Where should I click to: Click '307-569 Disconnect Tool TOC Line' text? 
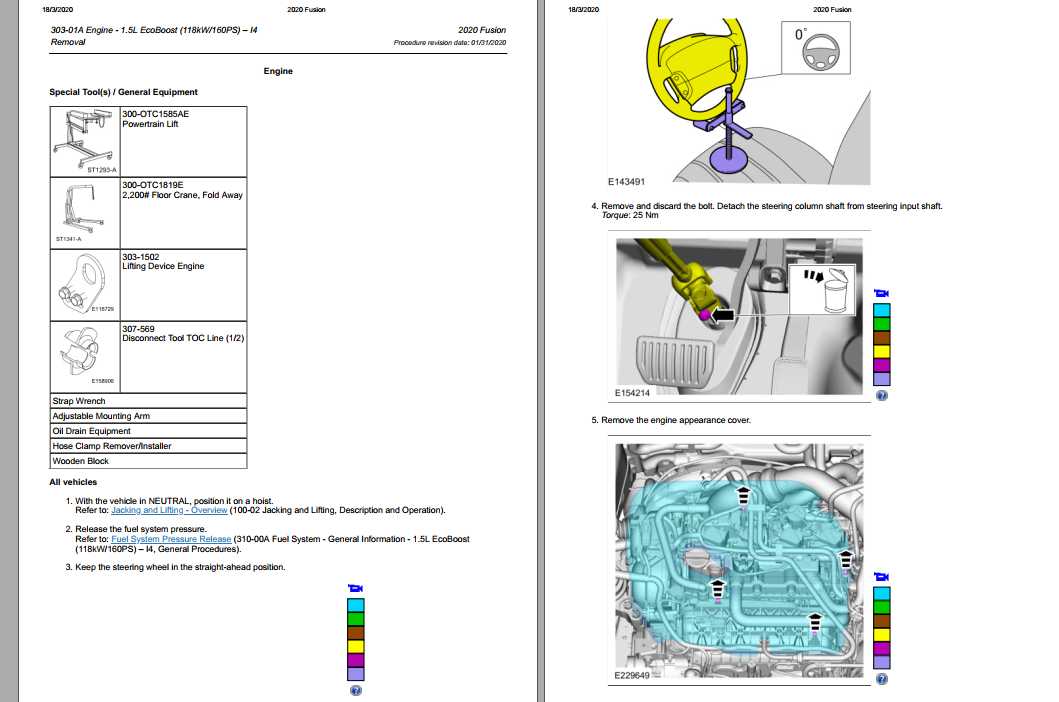tap(183, 334)
